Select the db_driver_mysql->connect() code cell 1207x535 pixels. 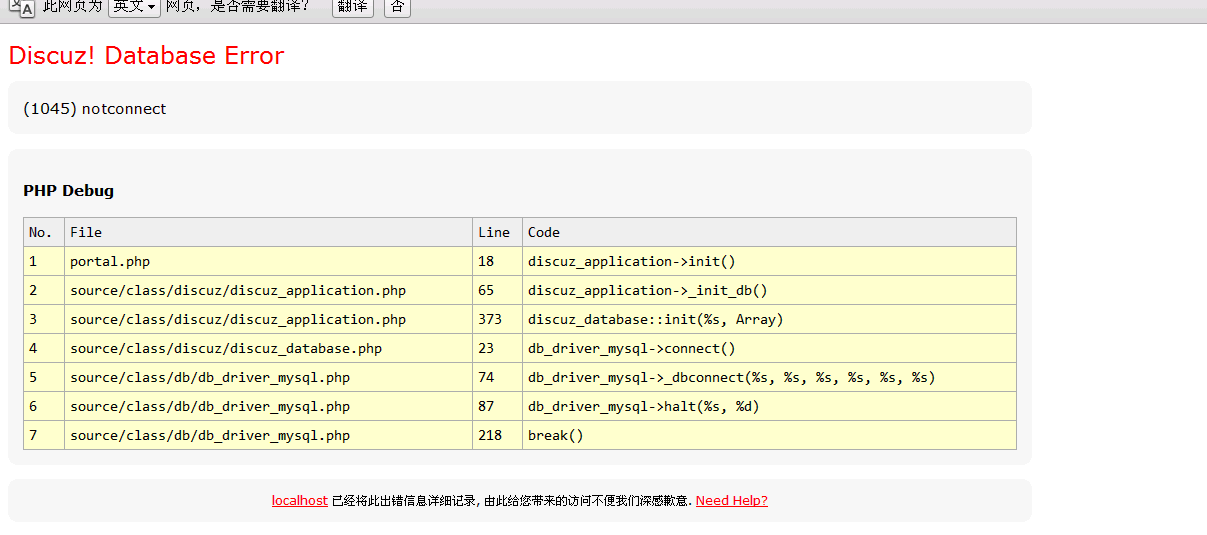pyautogui.click(x=770, y=349)
